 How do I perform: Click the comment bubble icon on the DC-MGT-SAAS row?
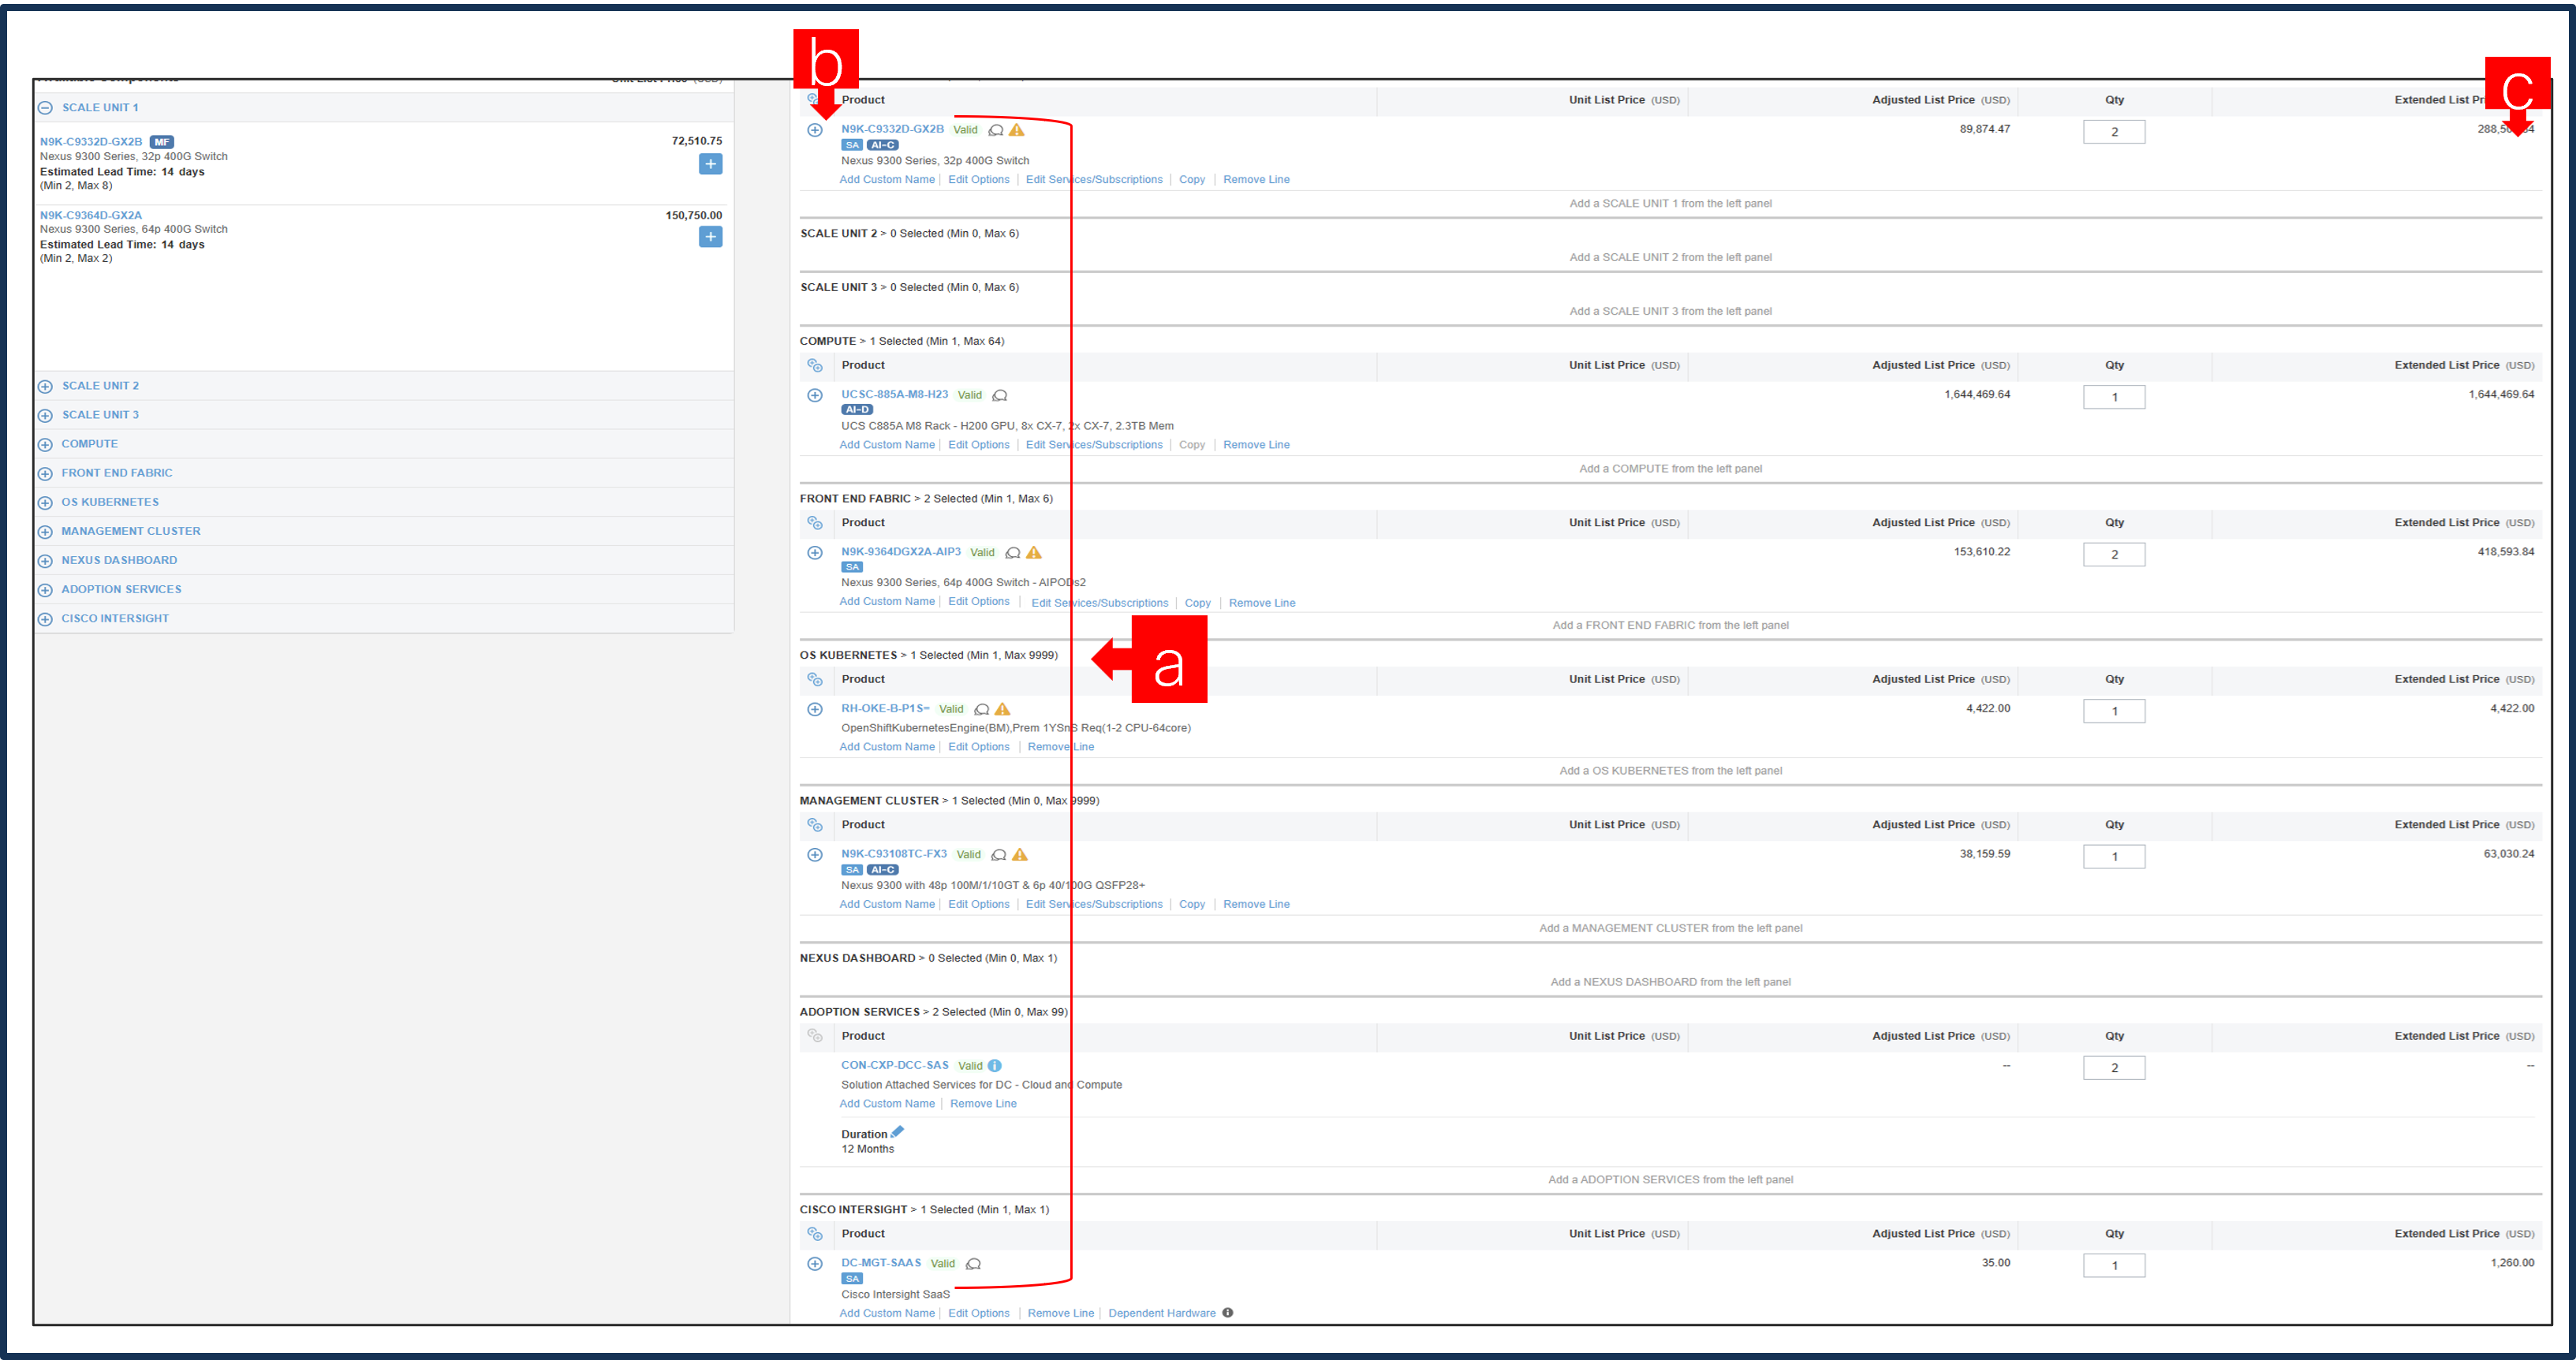point(973,1263)
